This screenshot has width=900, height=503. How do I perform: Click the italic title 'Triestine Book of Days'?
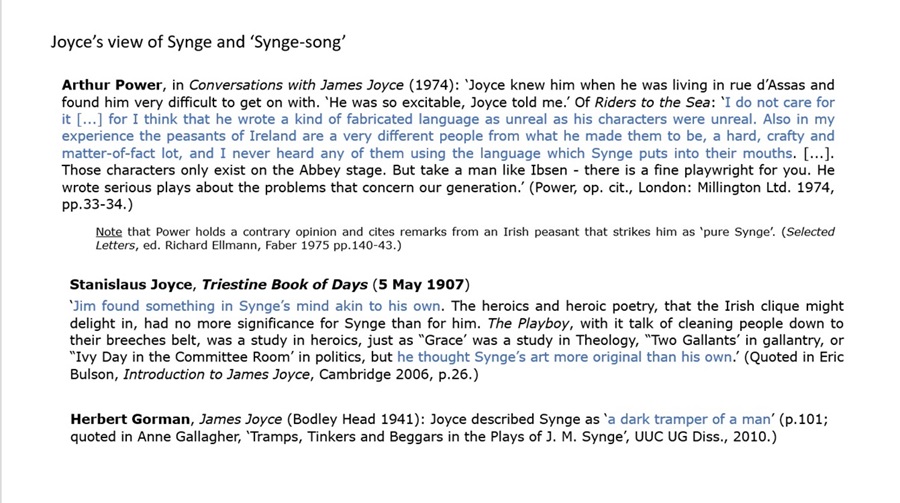(x=285, y=285)
